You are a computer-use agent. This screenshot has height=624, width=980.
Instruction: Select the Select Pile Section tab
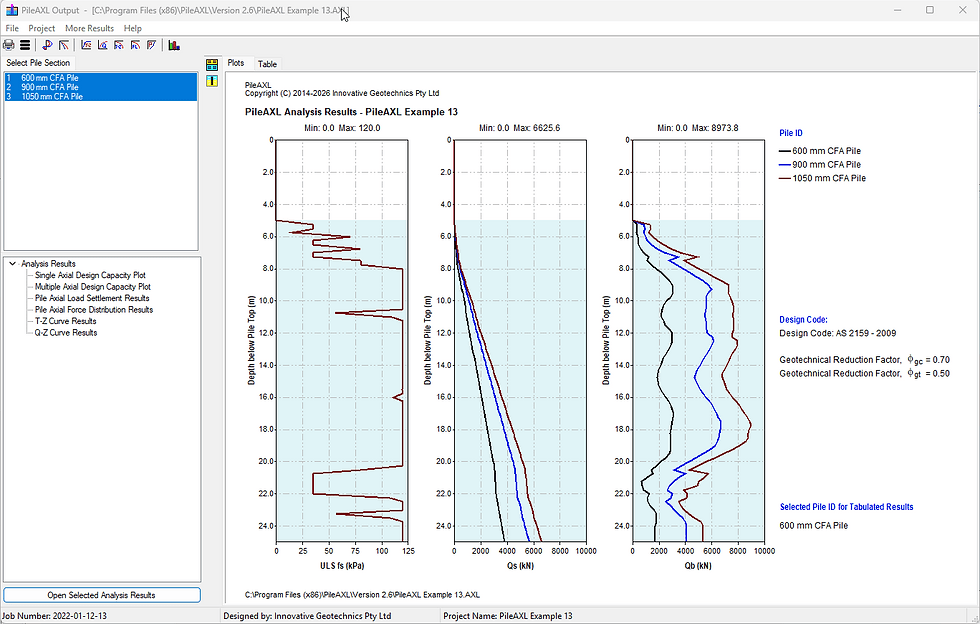click(x=38, y=63)
